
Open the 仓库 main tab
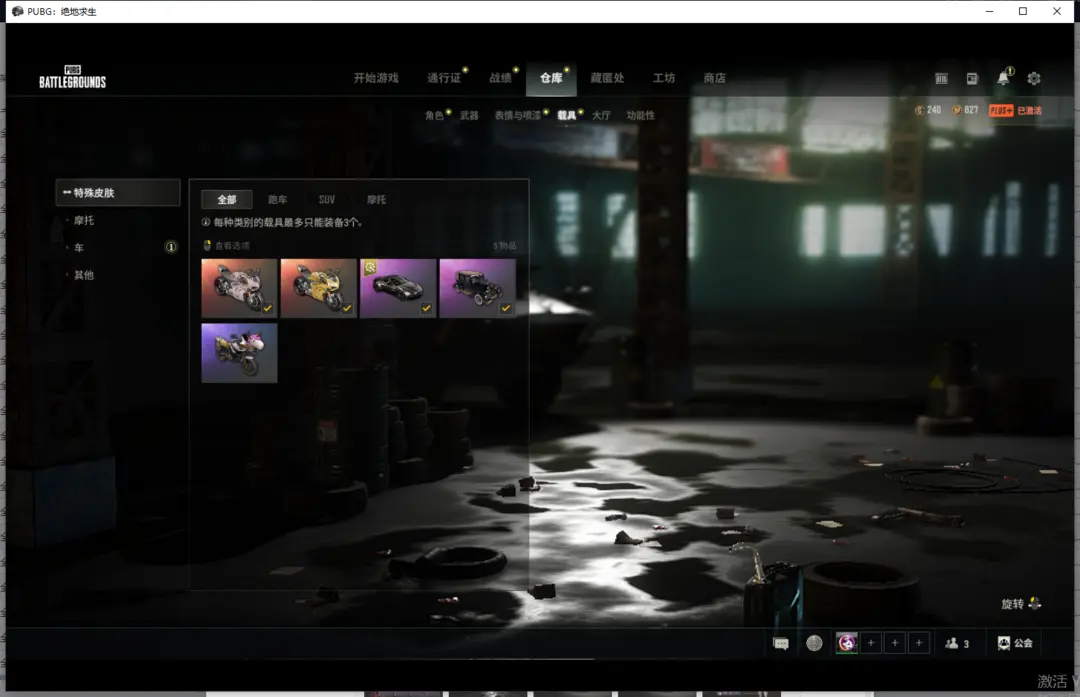click(551, 78)
